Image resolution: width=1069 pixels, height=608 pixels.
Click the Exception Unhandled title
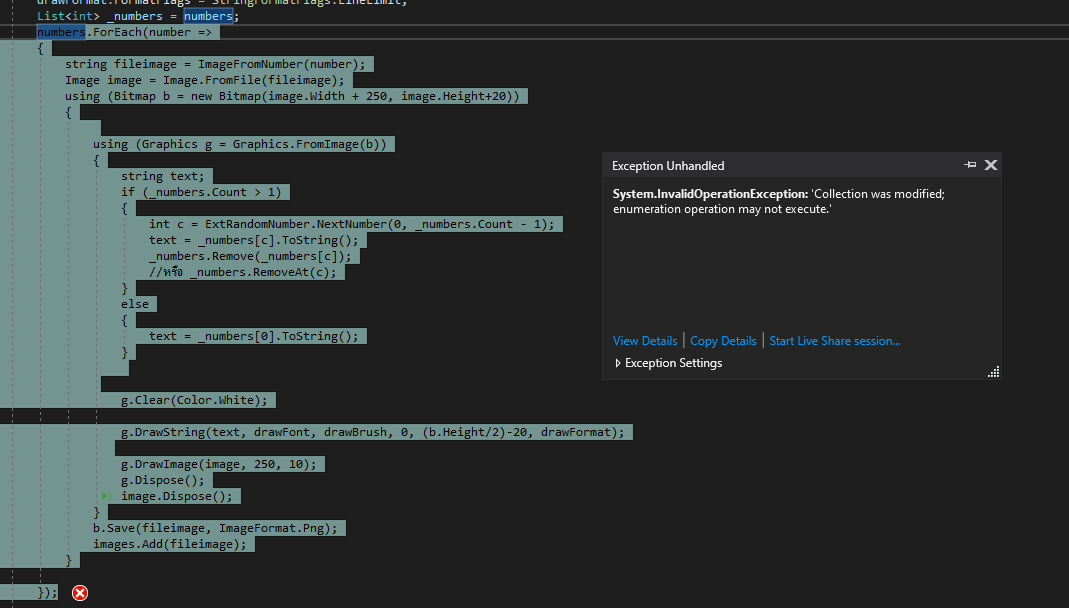[668, 166]
